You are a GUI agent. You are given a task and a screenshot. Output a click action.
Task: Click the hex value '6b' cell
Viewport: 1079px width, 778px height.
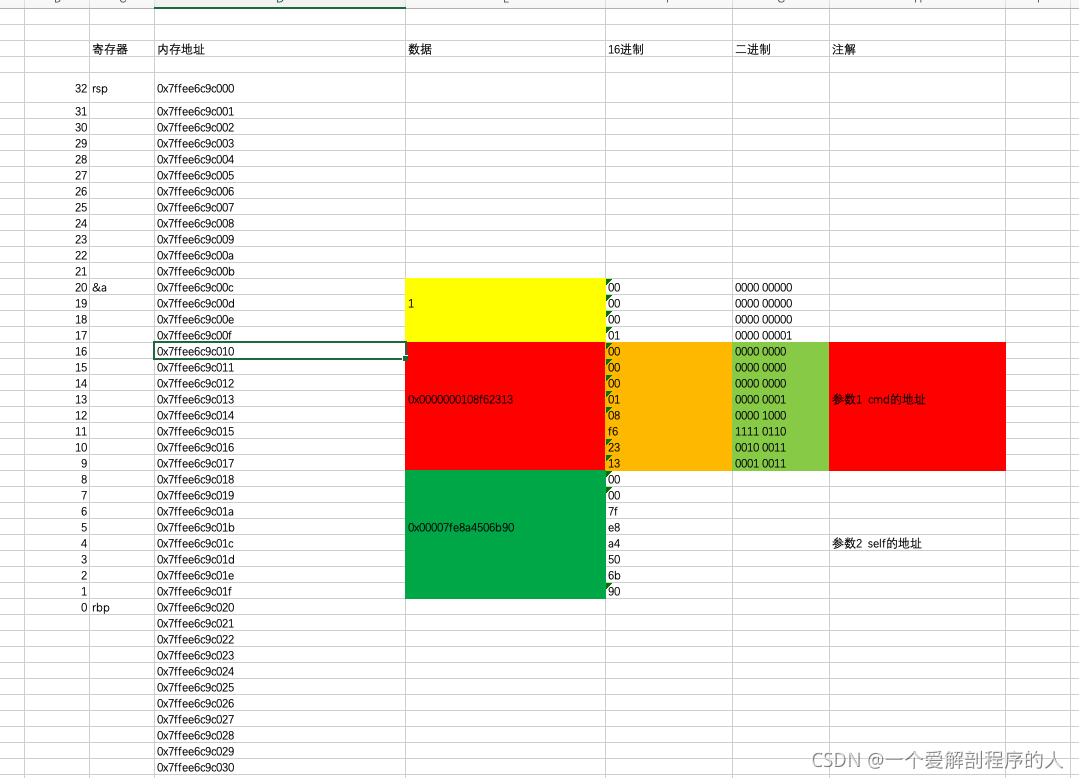(669, 575)
